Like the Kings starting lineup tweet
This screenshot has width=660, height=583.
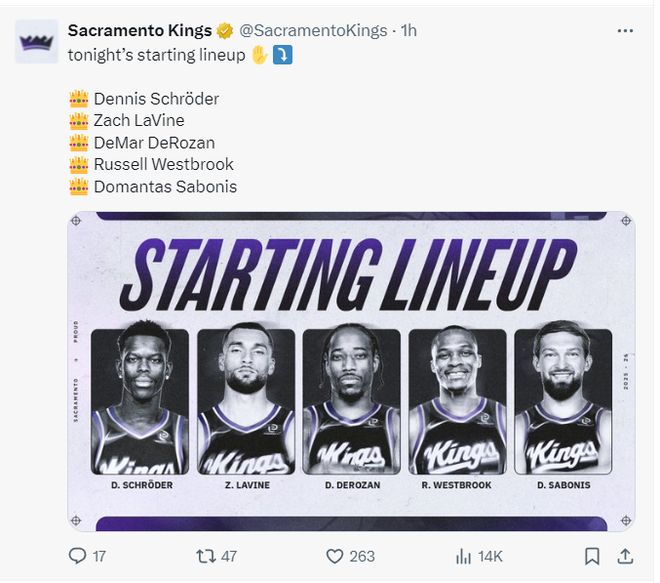(335, 556)
